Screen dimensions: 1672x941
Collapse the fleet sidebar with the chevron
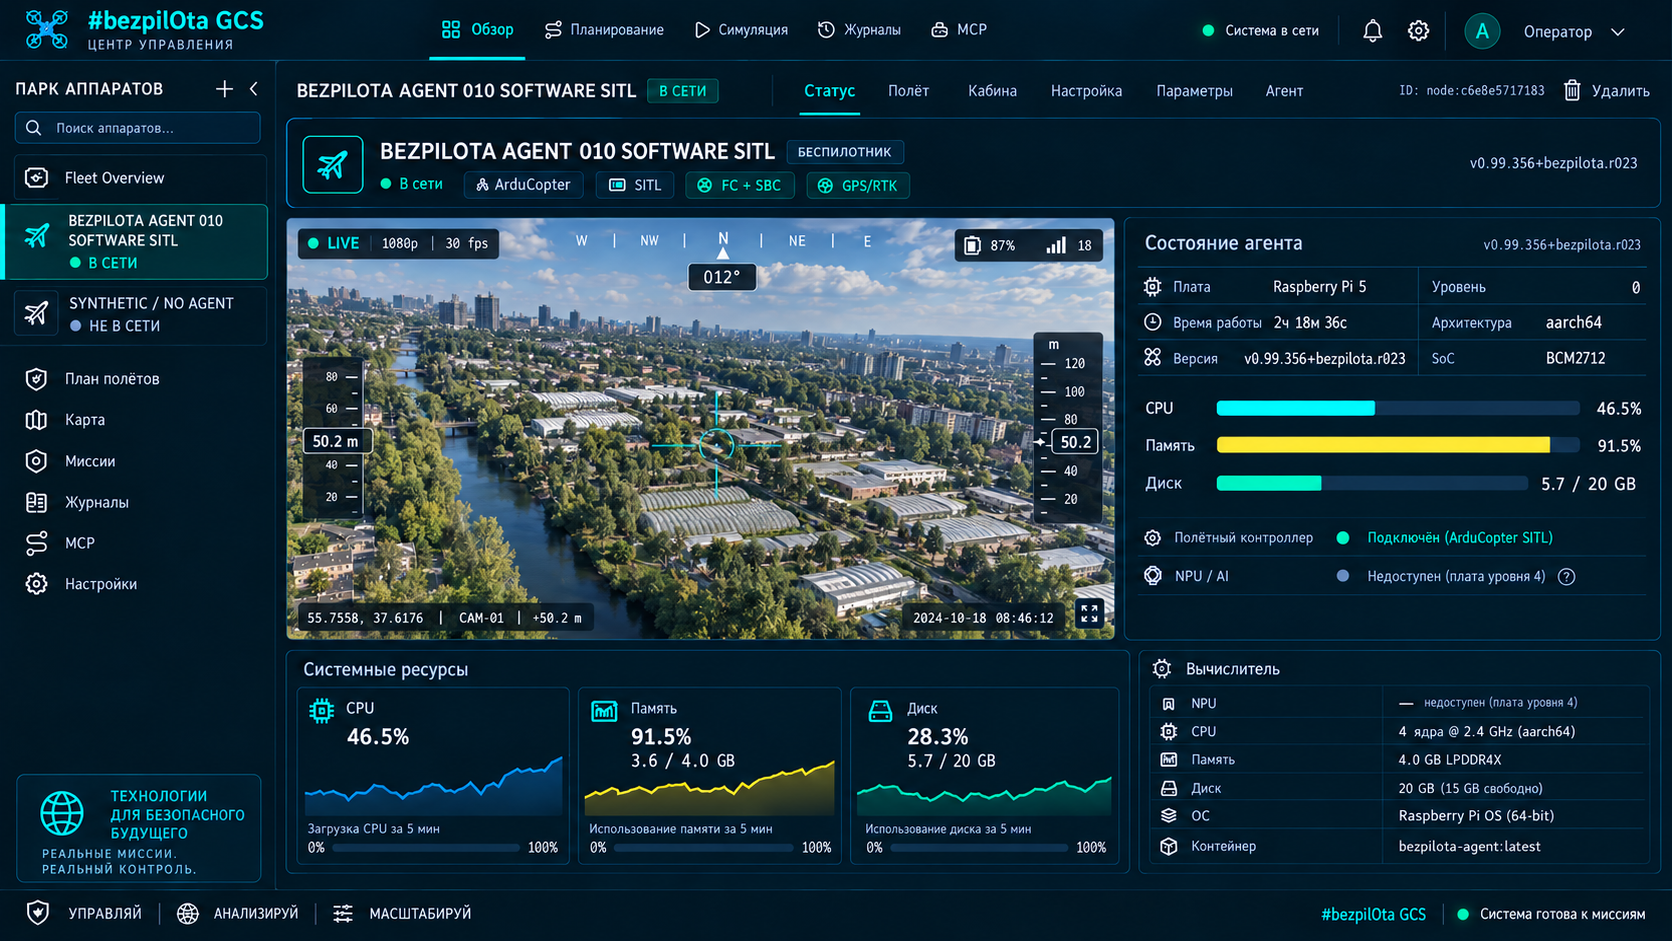[254, 89]
